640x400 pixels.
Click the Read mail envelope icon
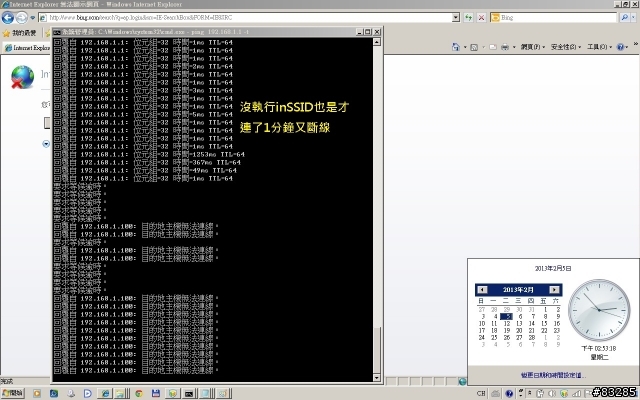(493, 47)
